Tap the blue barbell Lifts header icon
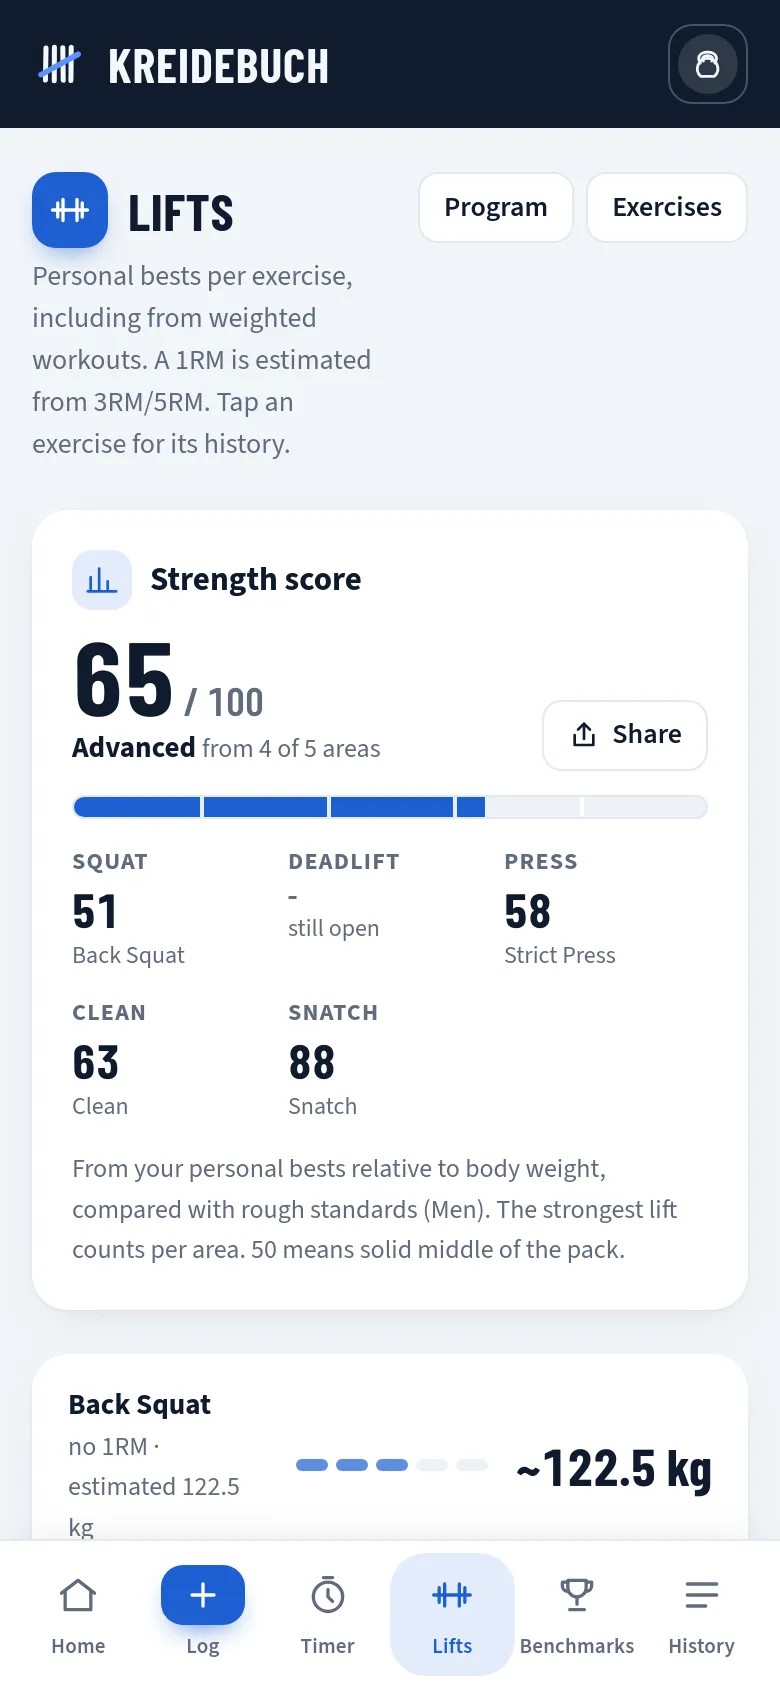Viewport: 780px width, 1688px height. click(70, 210)
